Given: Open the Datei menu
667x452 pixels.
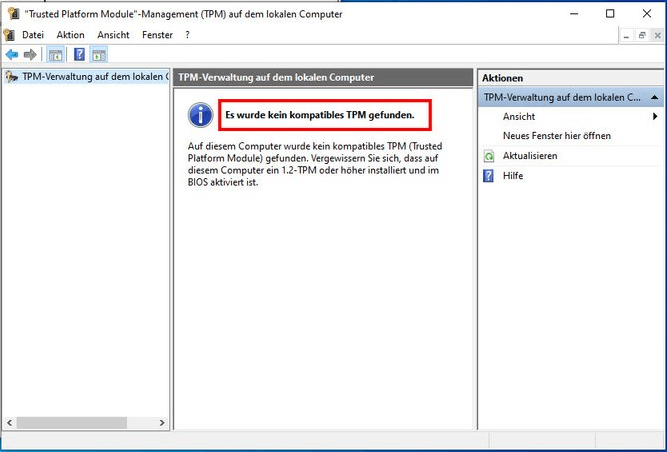Looking at the screenshot, I should pos(33,35).
